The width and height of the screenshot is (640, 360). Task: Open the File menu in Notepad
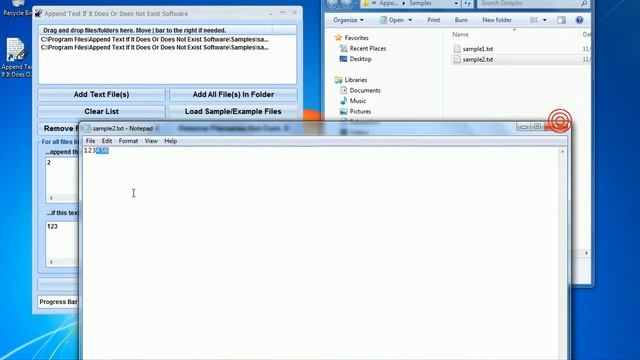[x=90, y=141]
